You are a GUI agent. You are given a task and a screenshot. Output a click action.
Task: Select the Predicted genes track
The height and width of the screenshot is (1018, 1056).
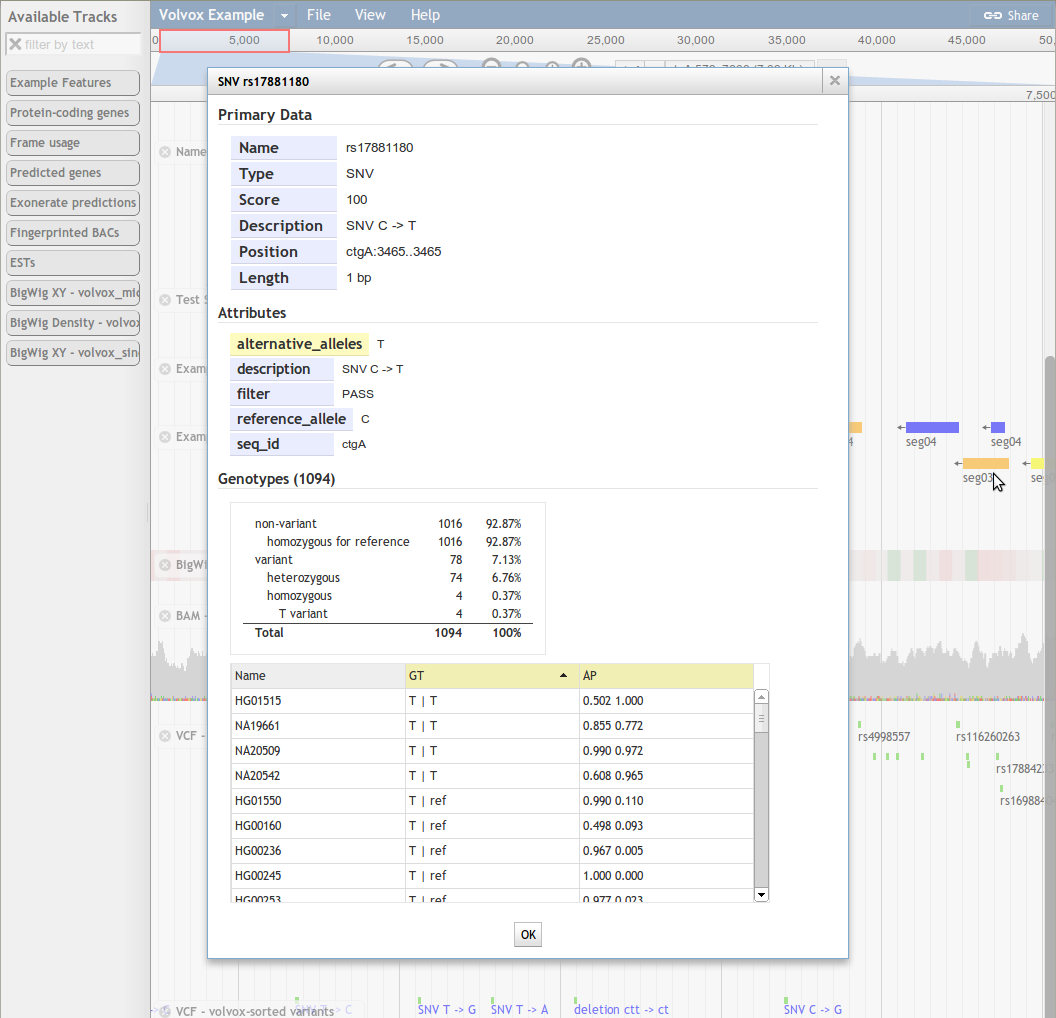(73, 172)
